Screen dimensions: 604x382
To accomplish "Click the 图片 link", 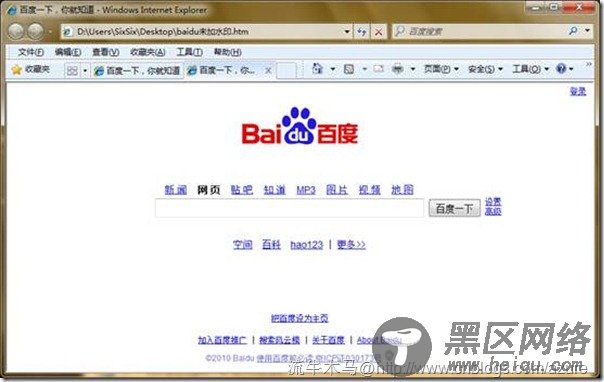I will pos(337,189).
